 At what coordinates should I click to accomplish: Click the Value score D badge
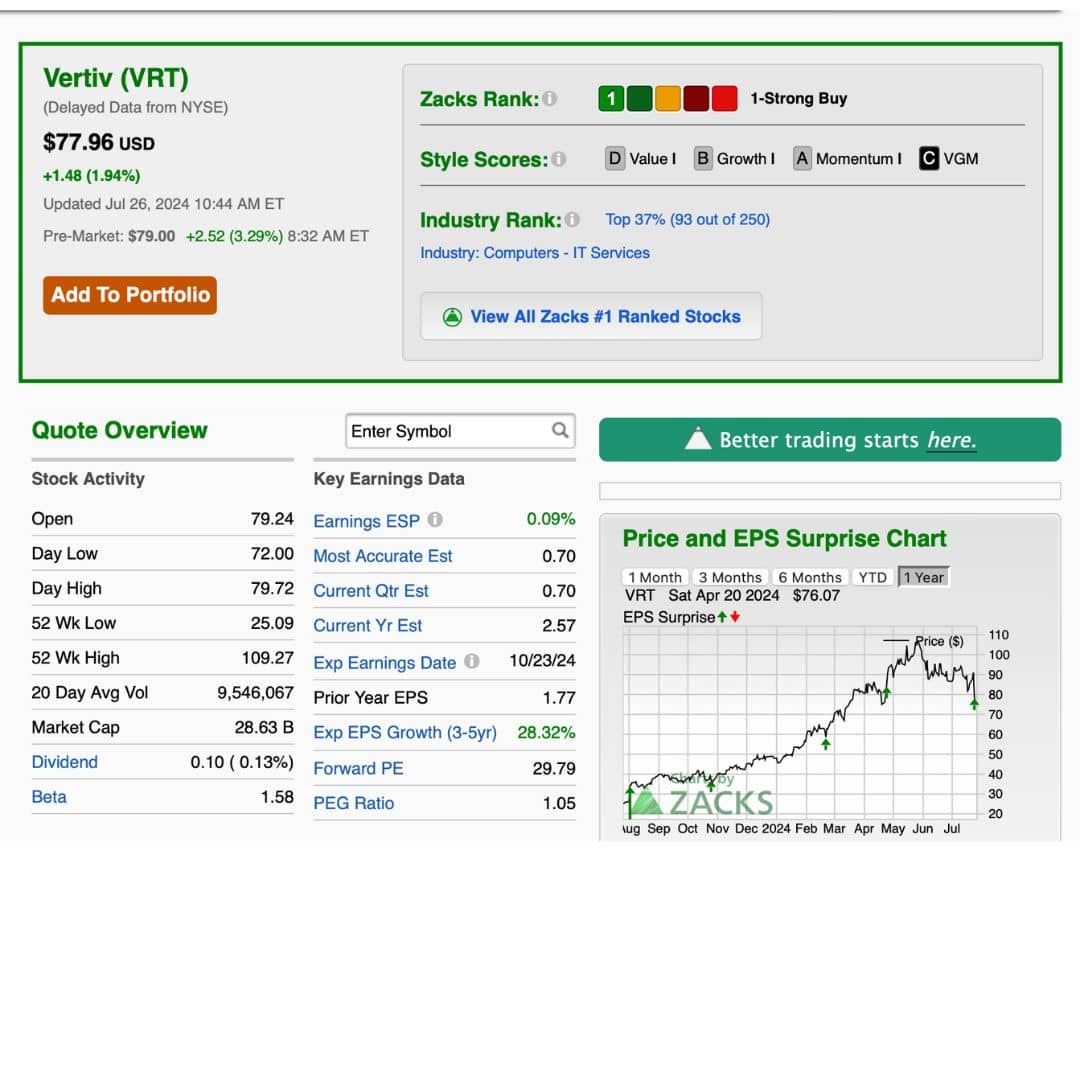pos(614,158)
